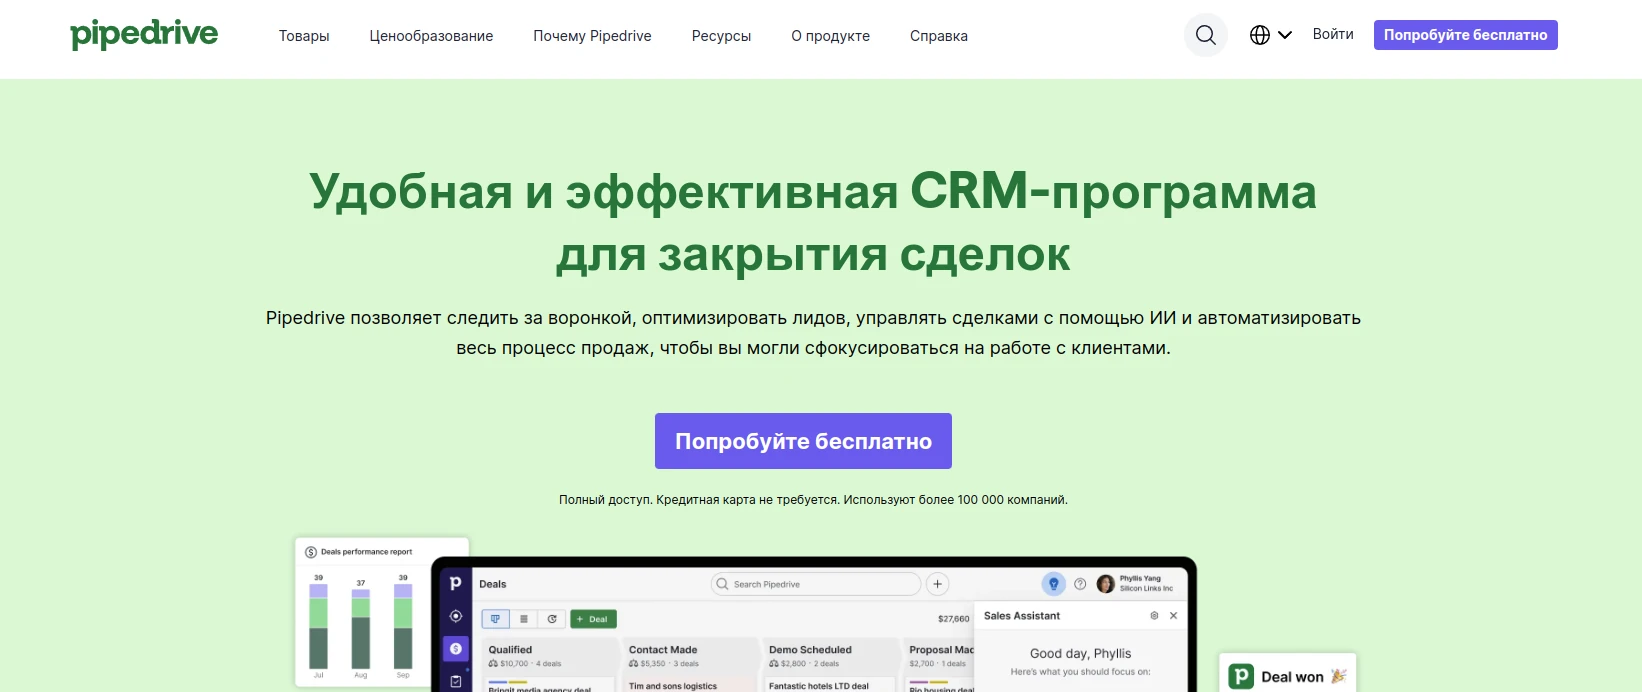Click the green + Deal button in preview
The width and height of the screenshot is (1642, 692).
point(593,619)
